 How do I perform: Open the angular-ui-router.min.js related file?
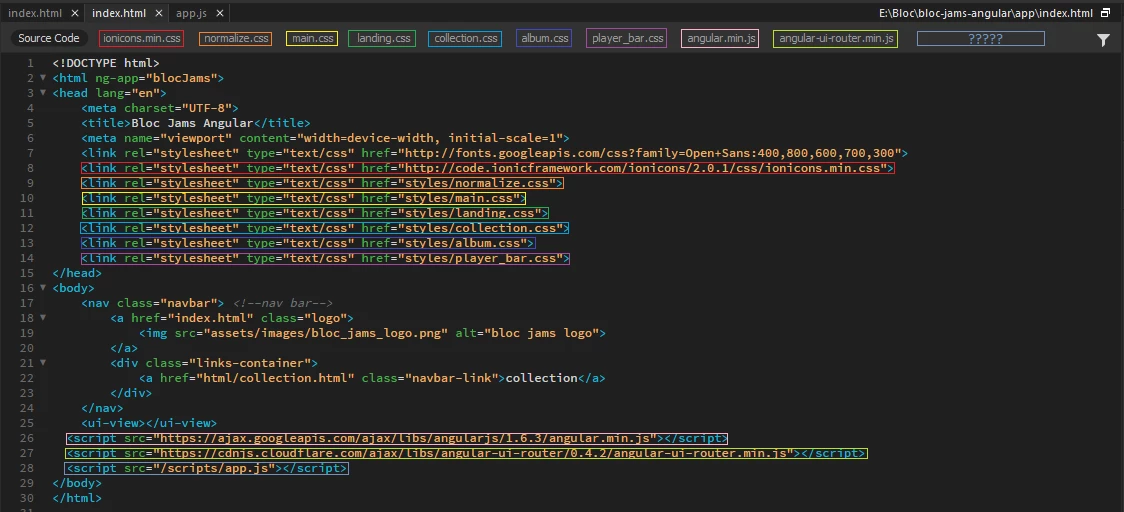837,38
